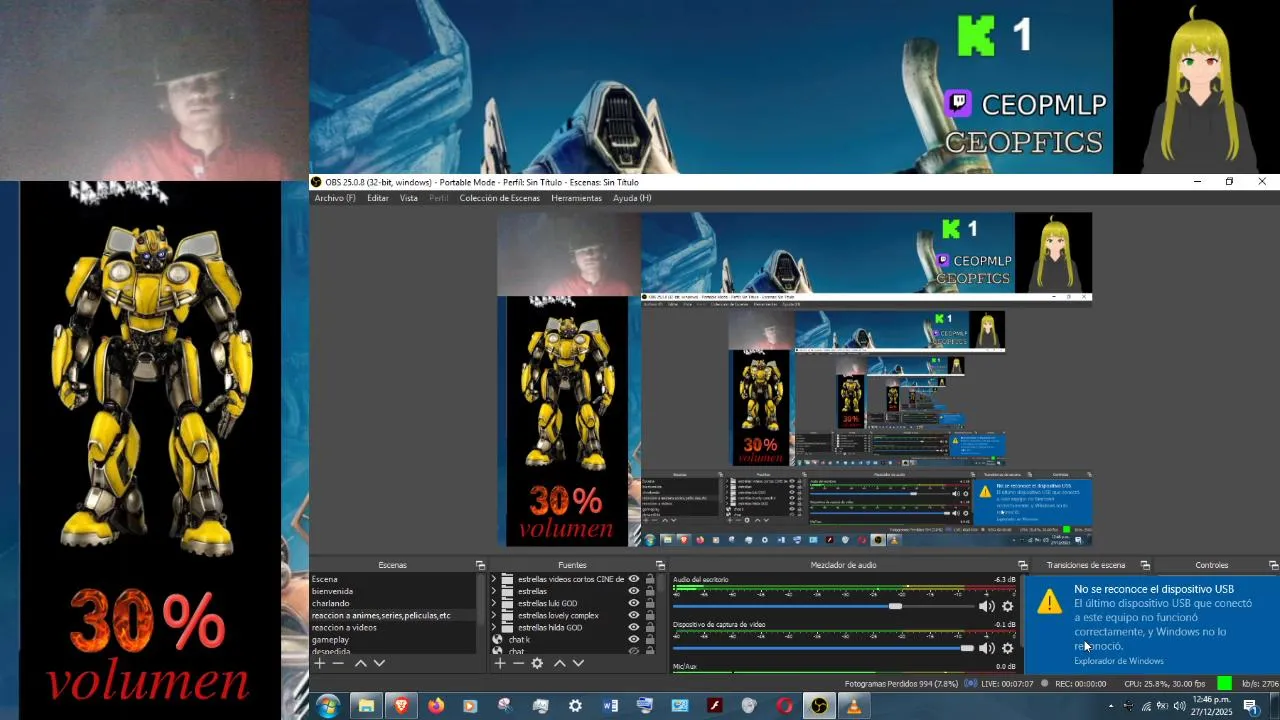
Task: Open the Windows Start button
Action: coord(328,706)
